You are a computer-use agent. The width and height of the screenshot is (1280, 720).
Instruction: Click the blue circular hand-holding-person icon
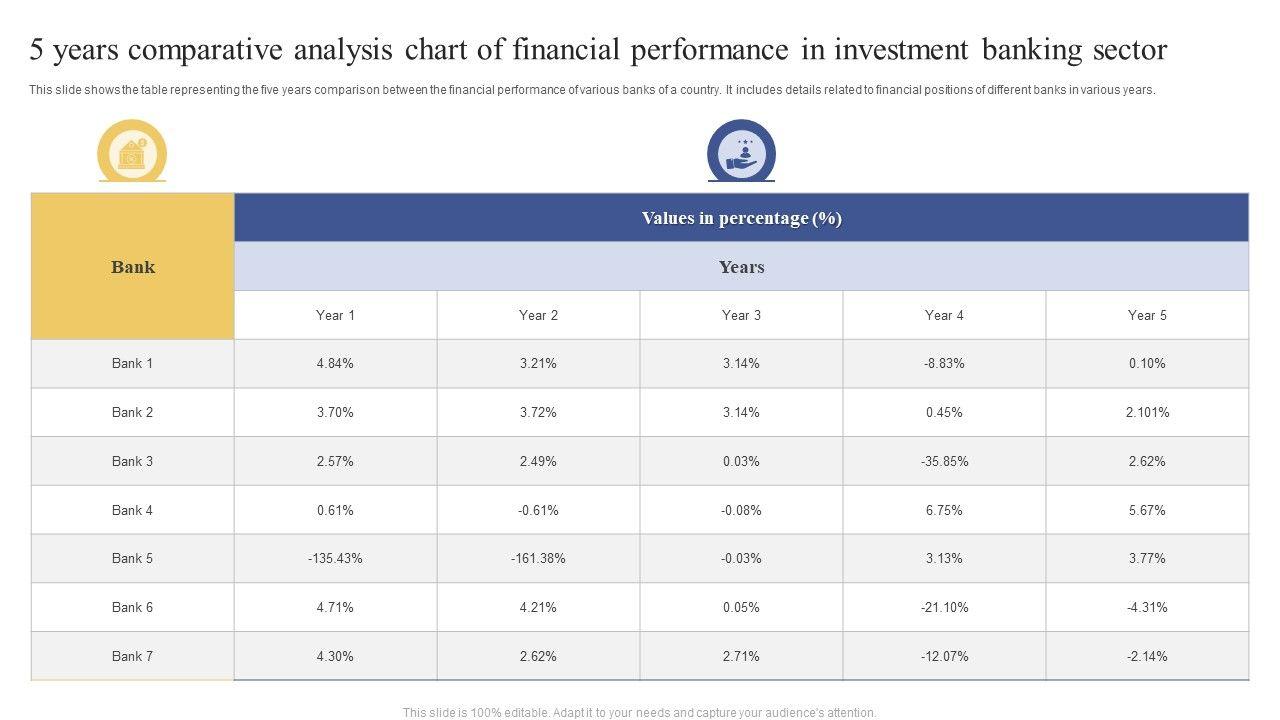click(741, 153)
